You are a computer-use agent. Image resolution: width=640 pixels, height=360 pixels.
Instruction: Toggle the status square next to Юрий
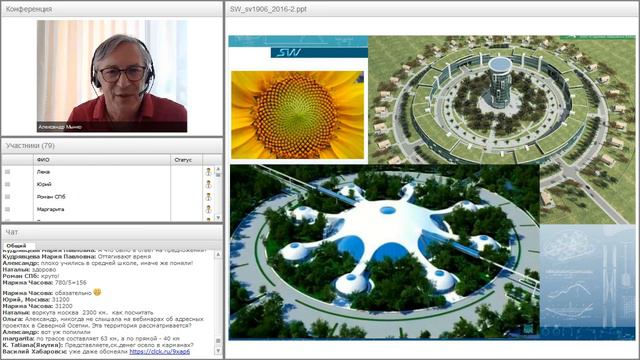(x=7, y=184)
